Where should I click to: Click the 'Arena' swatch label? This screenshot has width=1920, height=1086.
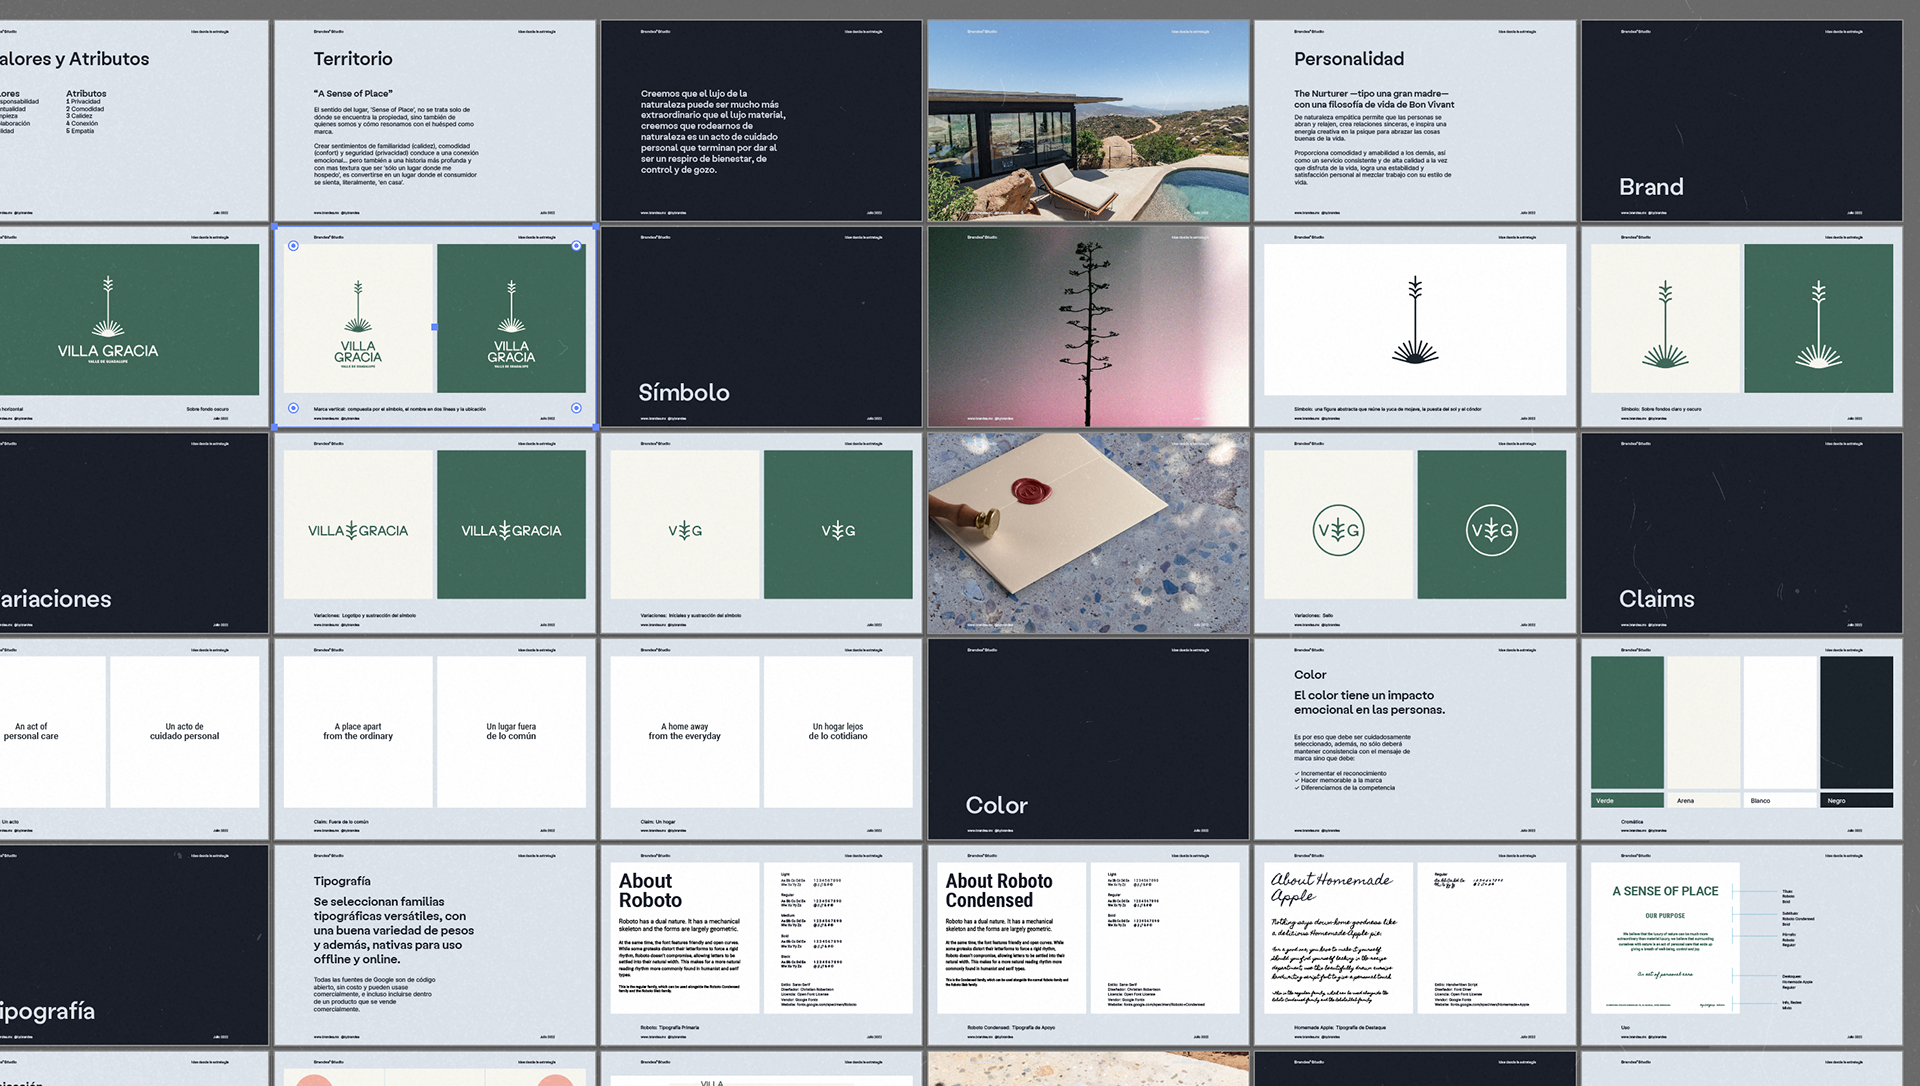pyautogui.click(x=1685, y=801)
